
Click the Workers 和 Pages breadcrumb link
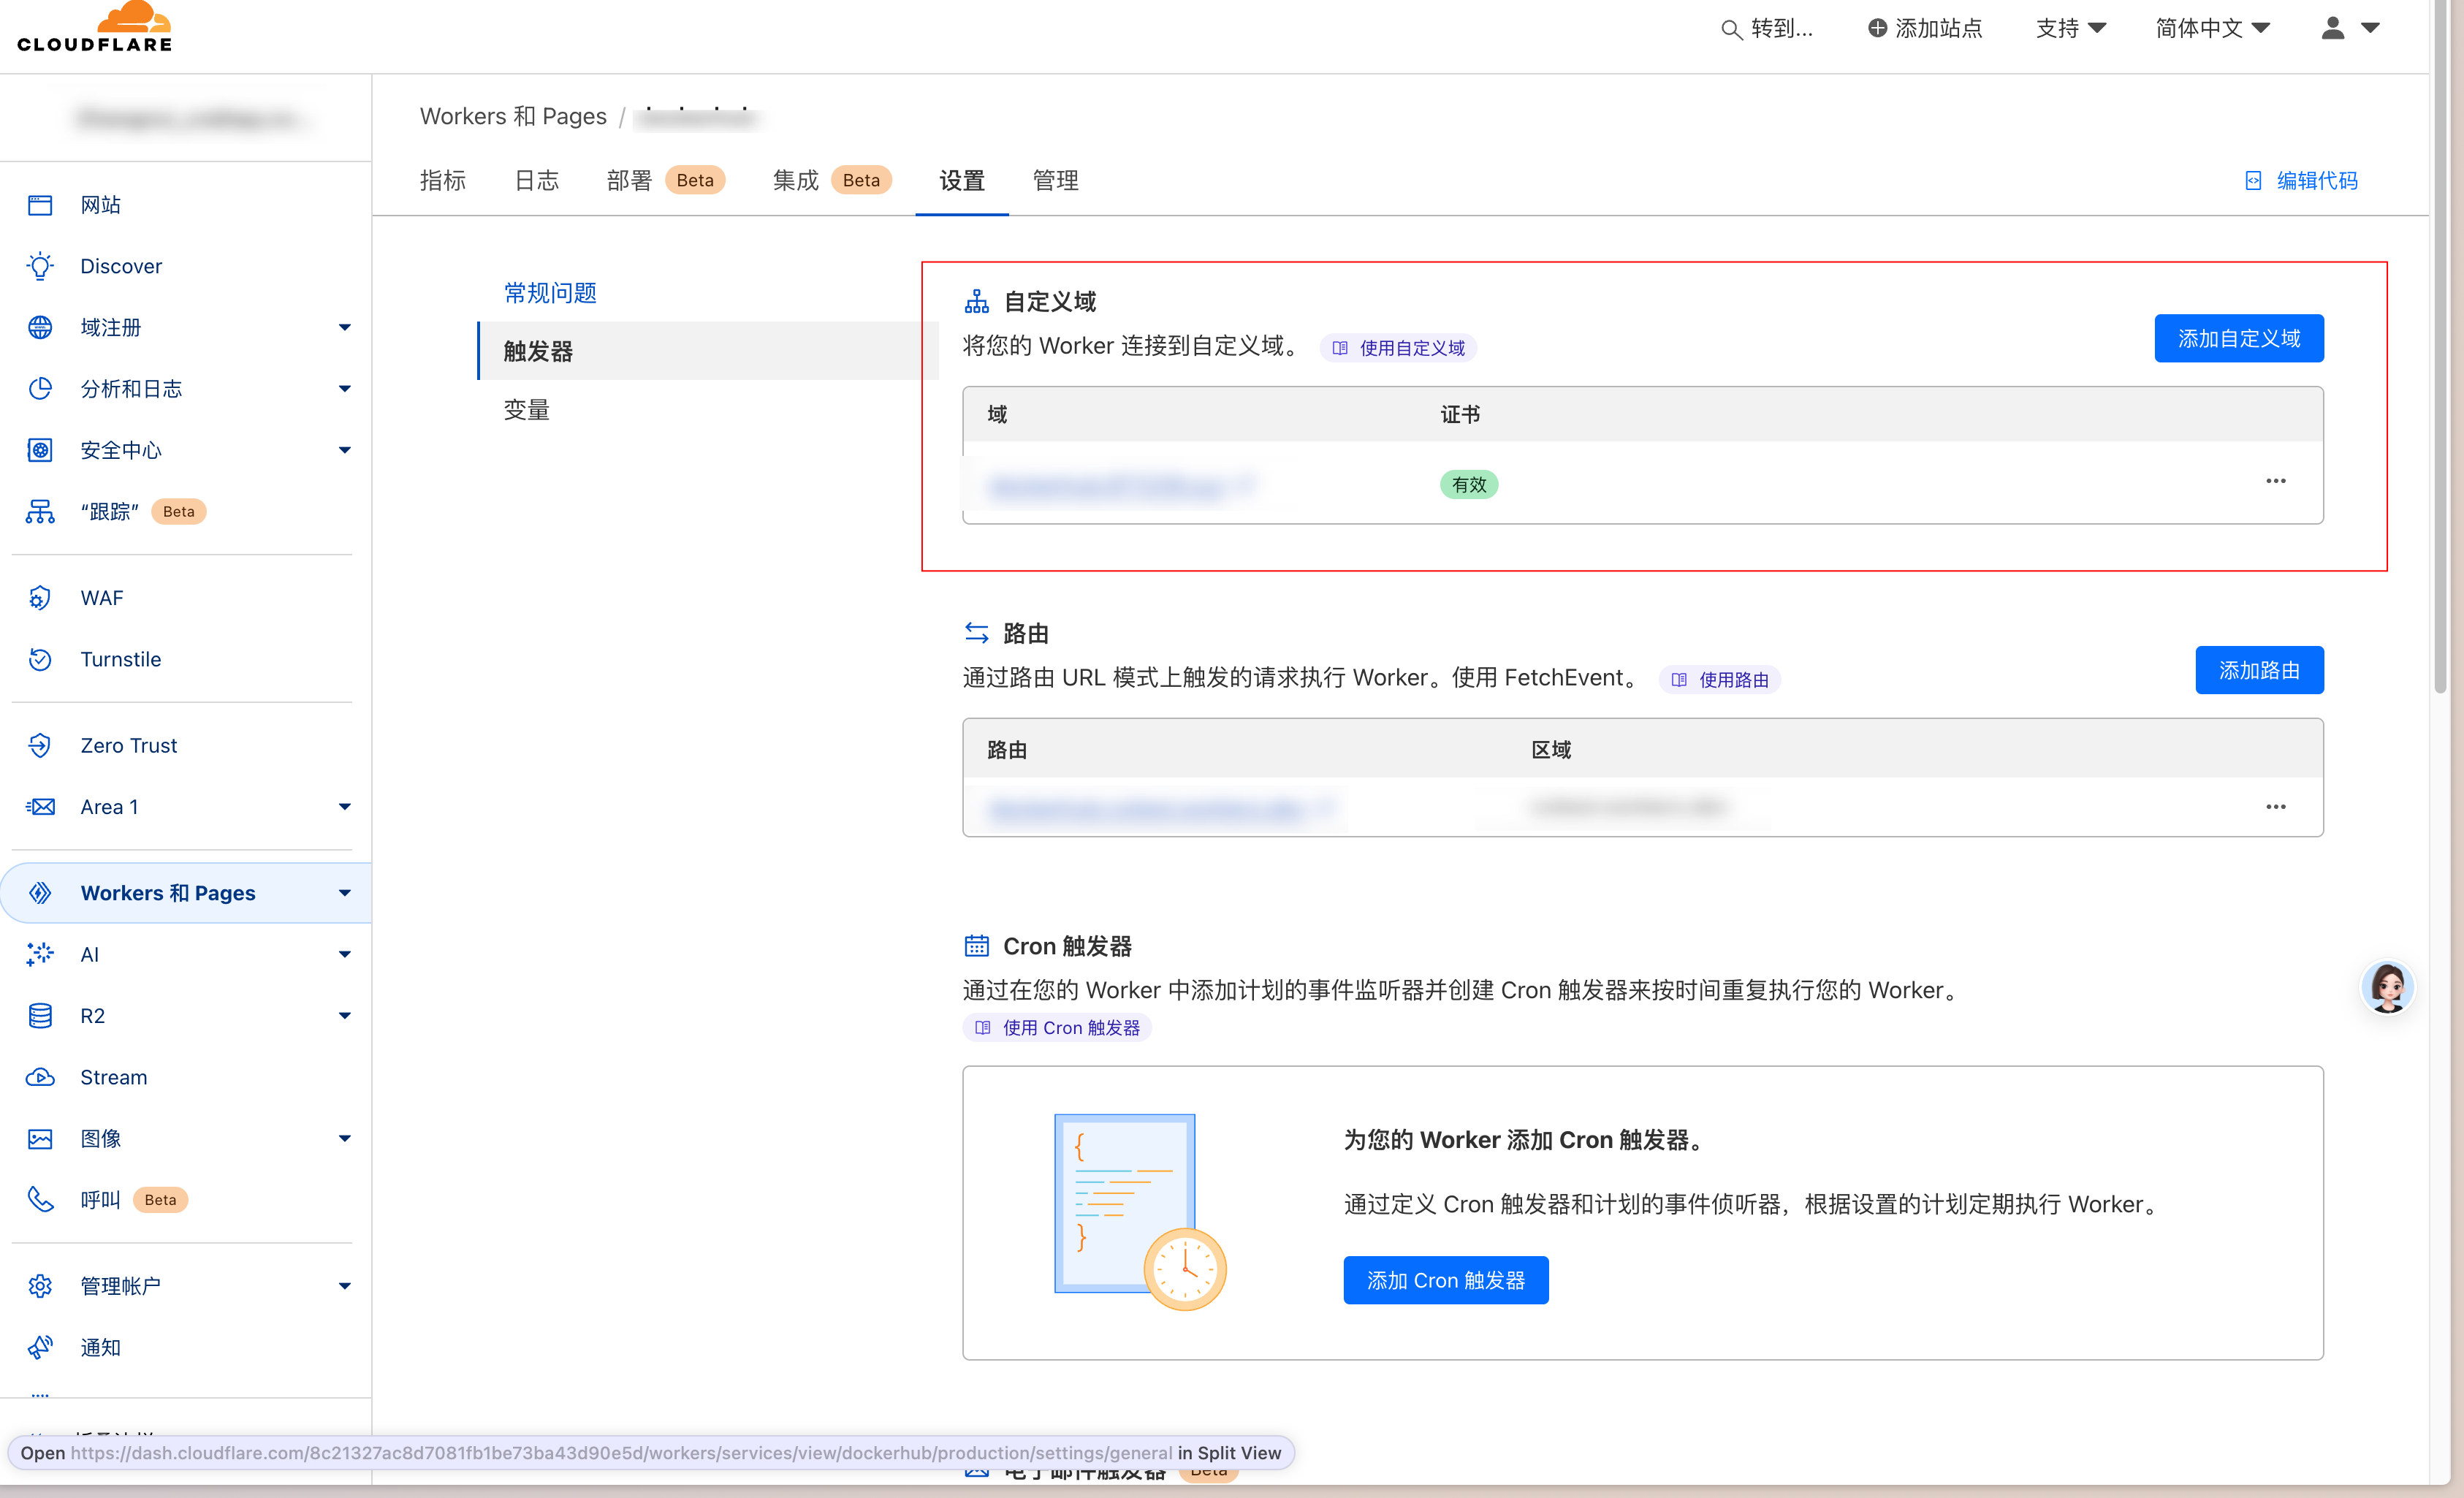[513, 116]
